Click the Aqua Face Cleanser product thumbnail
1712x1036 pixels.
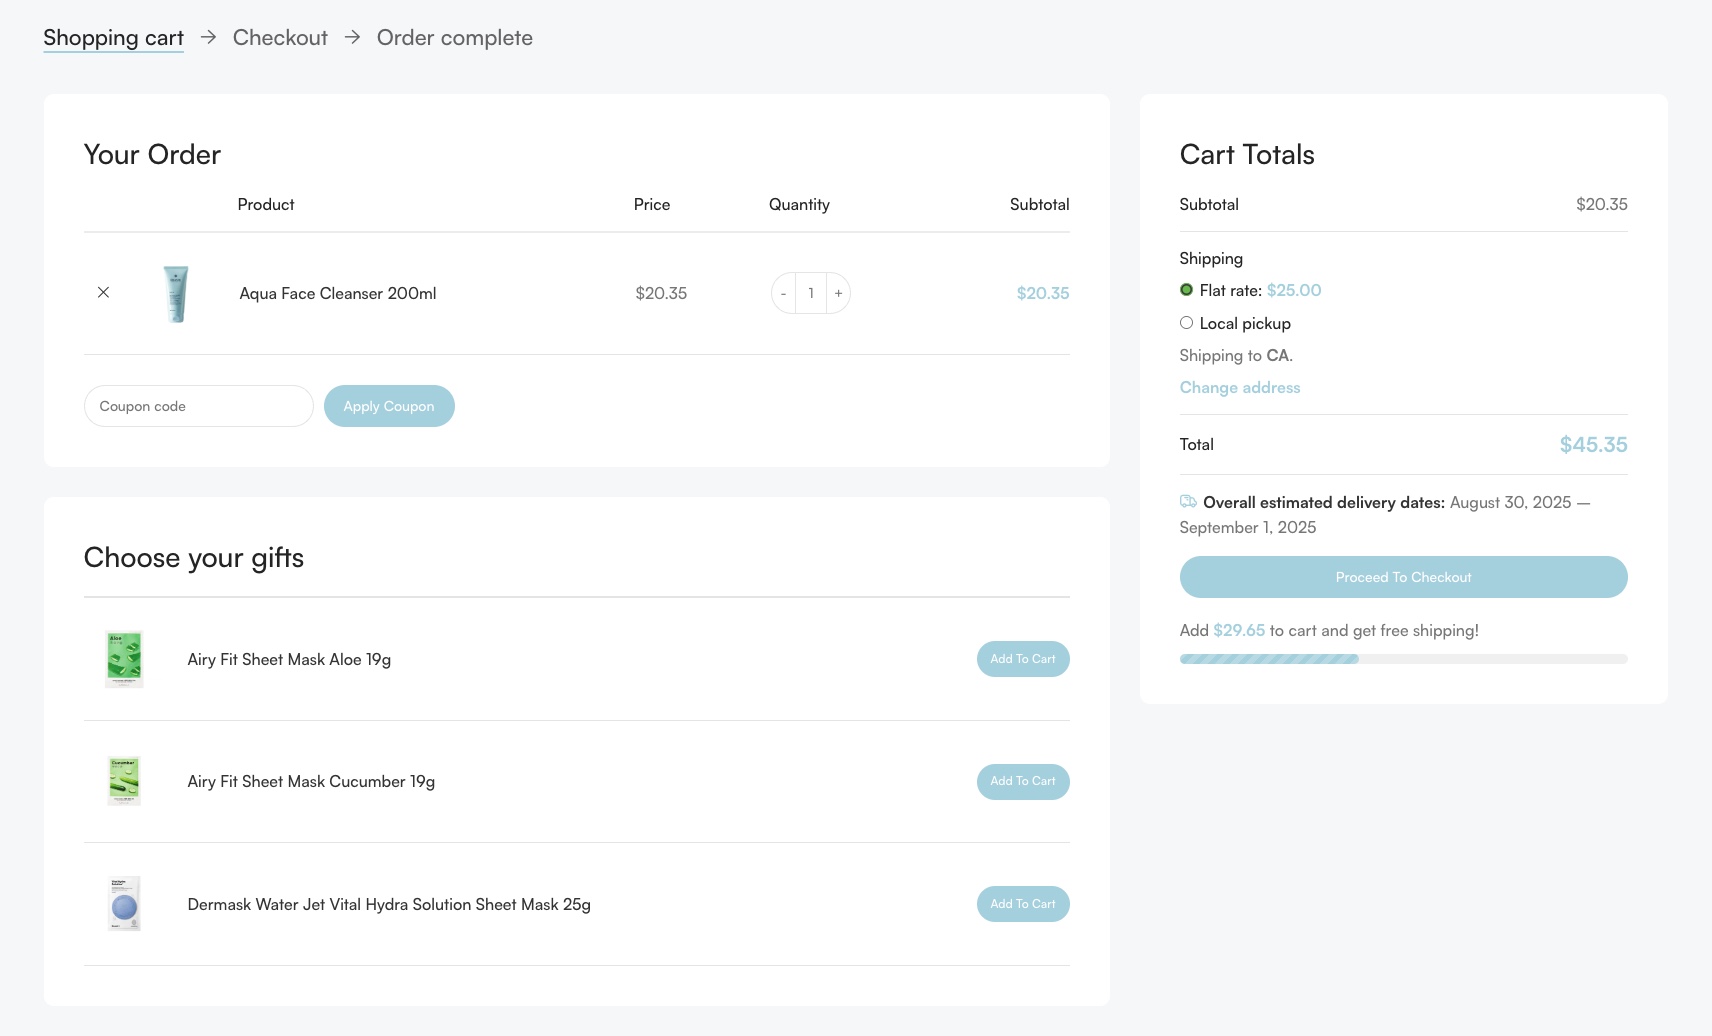[176, 294]
